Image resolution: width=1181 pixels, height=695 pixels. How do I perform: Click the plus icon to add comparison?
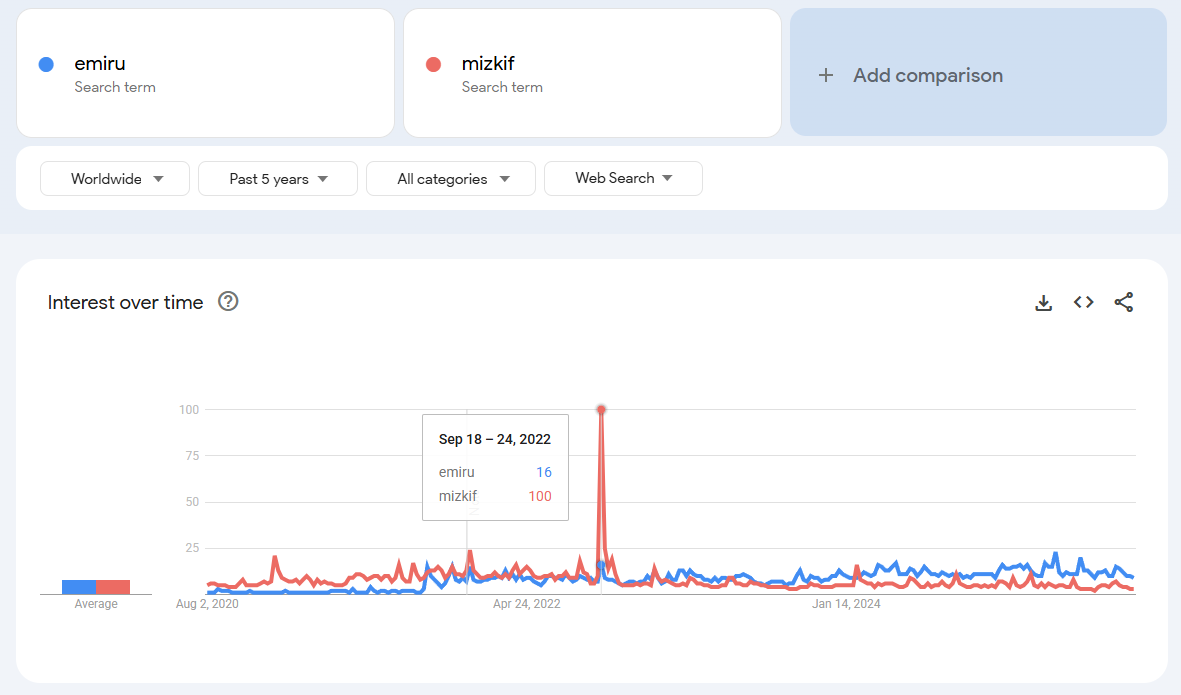tap(825, 75)
